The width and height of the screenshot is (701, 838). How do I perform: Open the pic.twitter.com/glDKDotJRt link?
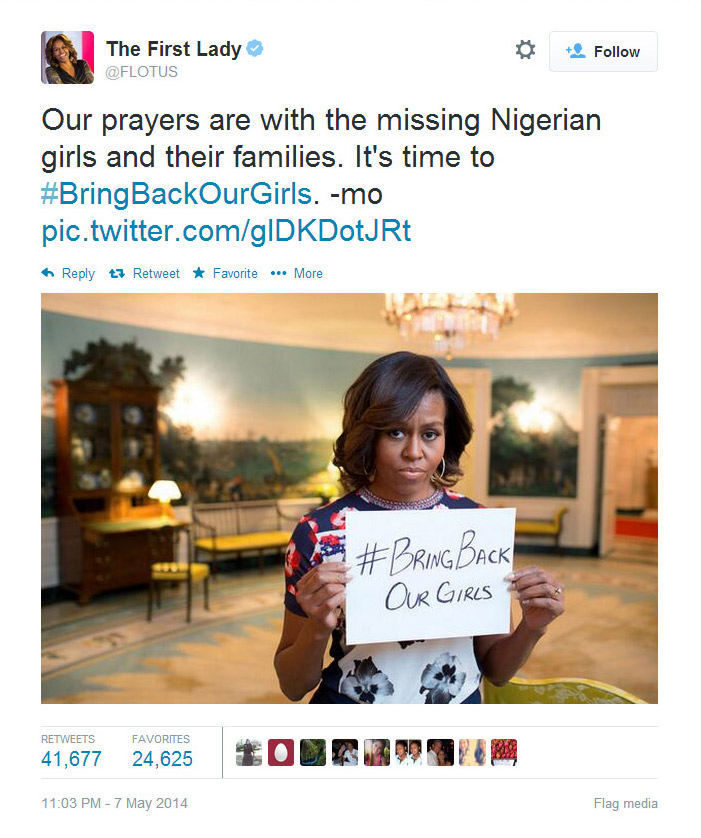[226, 231]
